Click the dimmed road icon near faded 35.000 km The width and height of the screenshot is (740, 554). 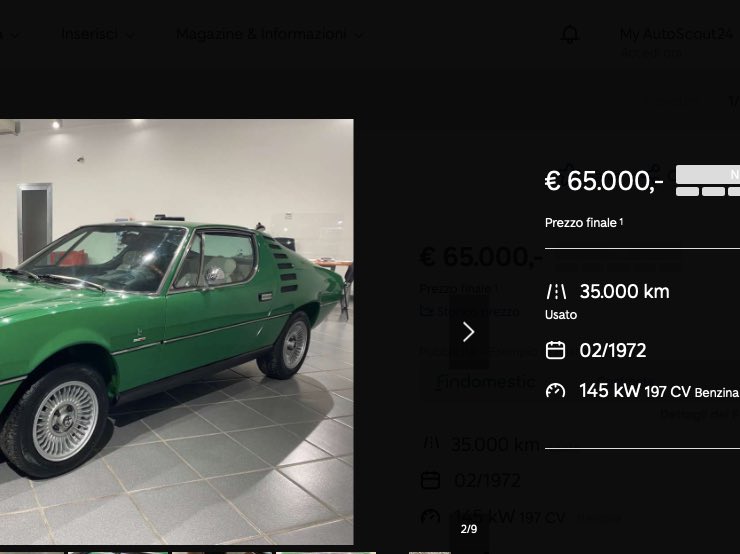[x=431, y=443]
